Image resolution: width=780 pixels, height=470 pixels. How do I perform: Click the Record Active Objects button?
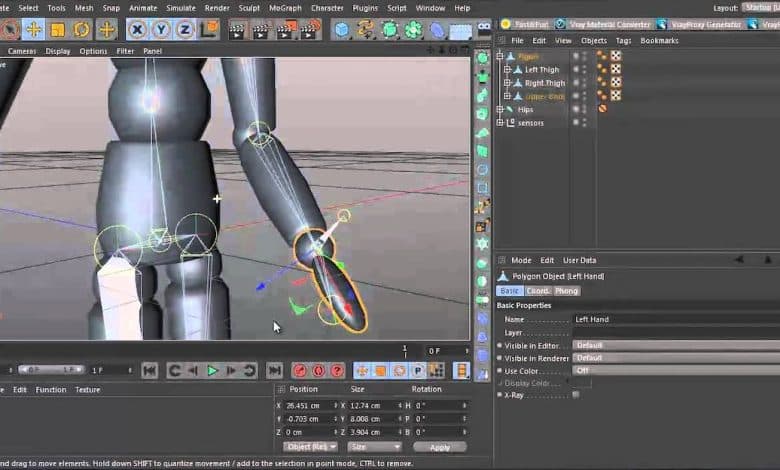[x=300, y=371]
